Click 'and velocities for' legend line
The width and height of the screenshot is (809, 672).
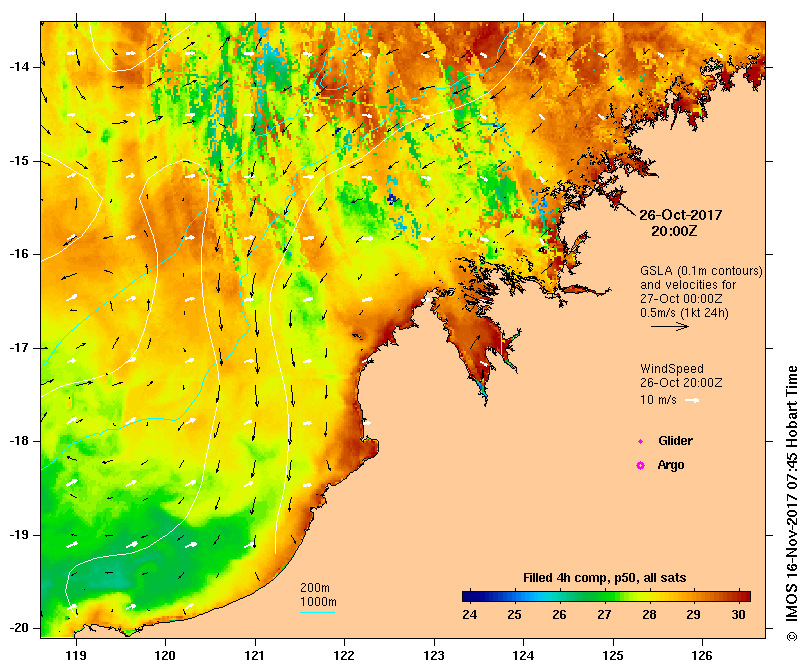click(688, 285)
